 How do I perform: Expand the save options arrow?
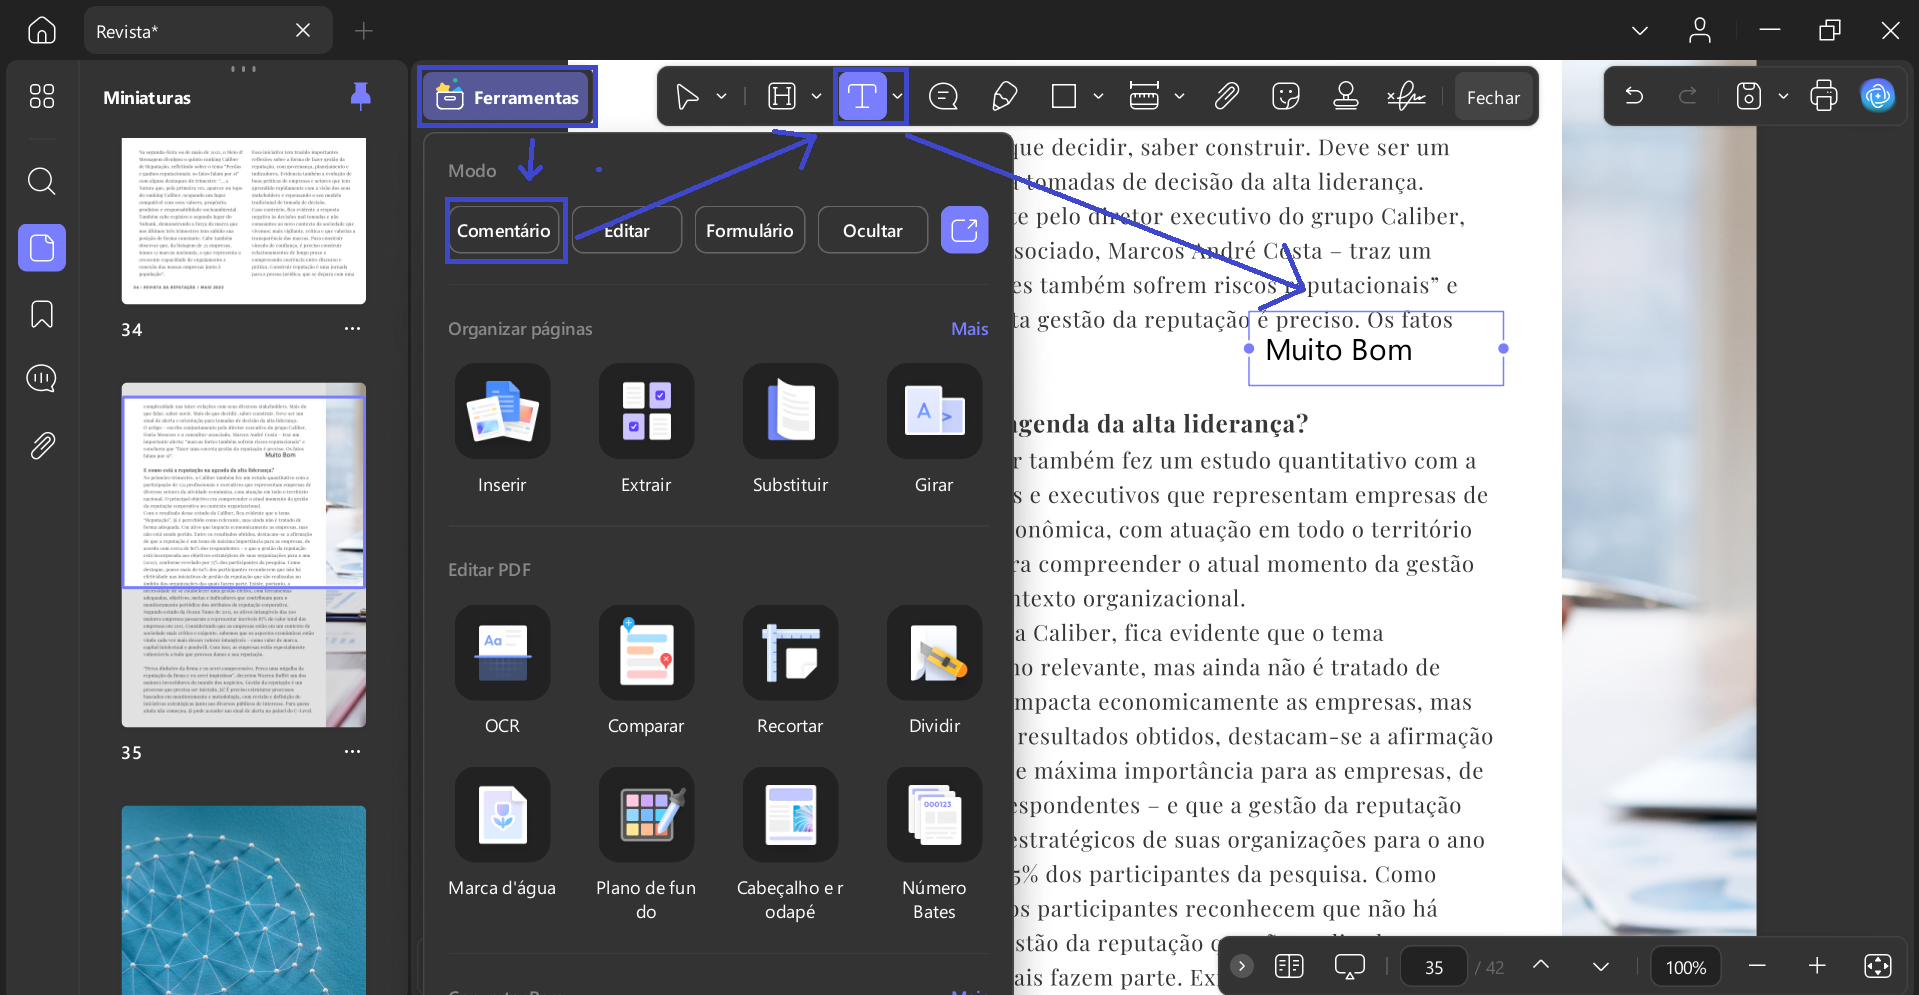coord(1783,97)
